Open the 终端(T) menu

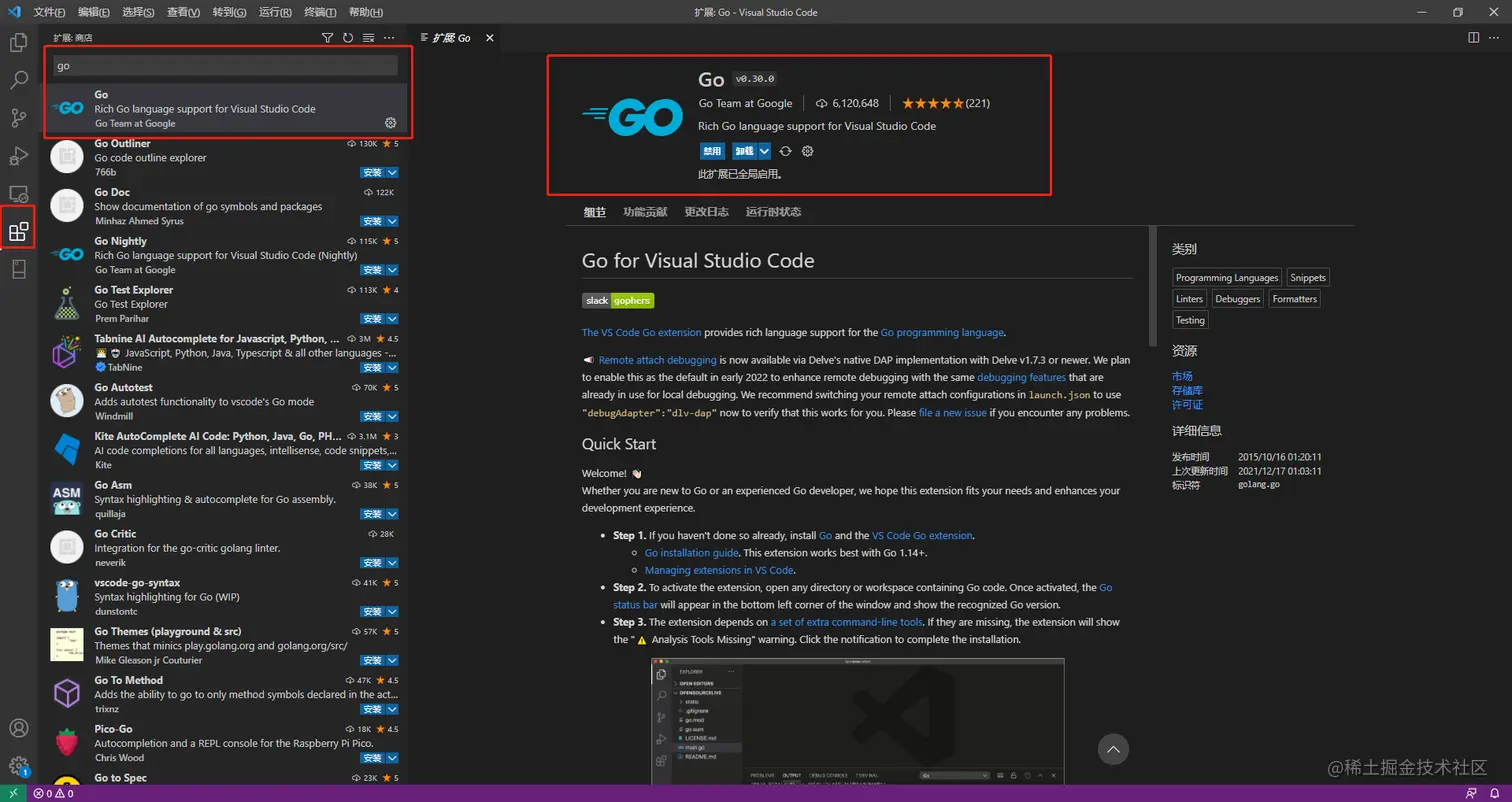coord(320,12)
